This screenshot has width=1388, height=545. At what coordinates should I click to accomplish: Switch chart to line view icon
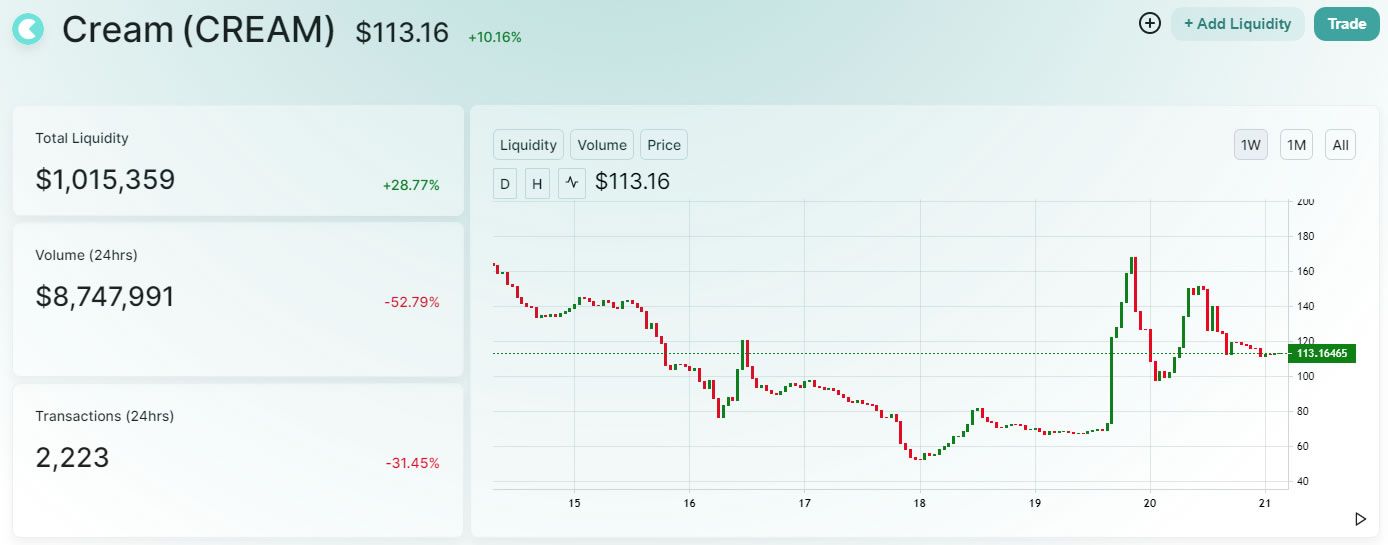pos(571,183)
